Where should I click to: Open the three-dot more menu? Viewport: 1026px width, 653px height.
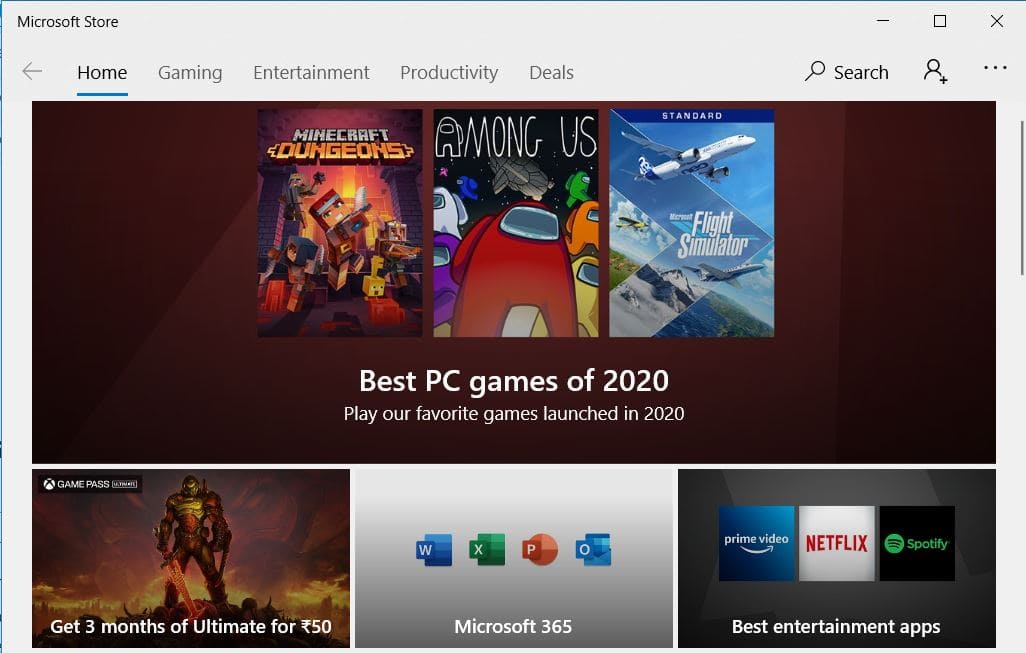pos(995,67)
